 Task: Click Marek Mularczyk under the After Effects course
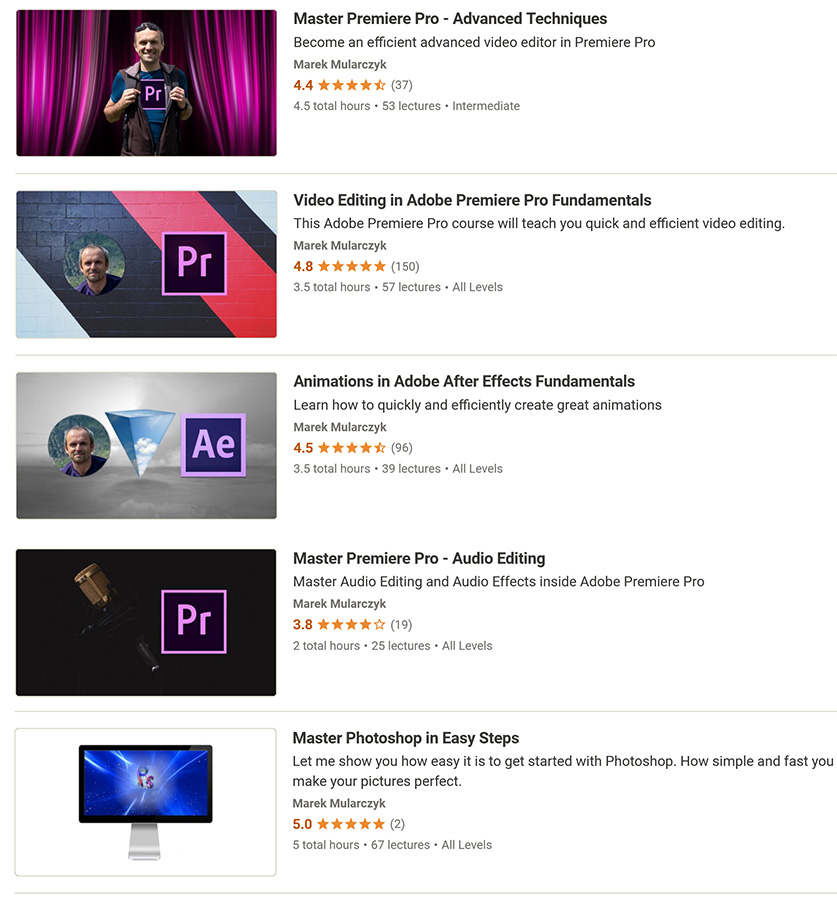pyautogui.click(x=340, y=427)
